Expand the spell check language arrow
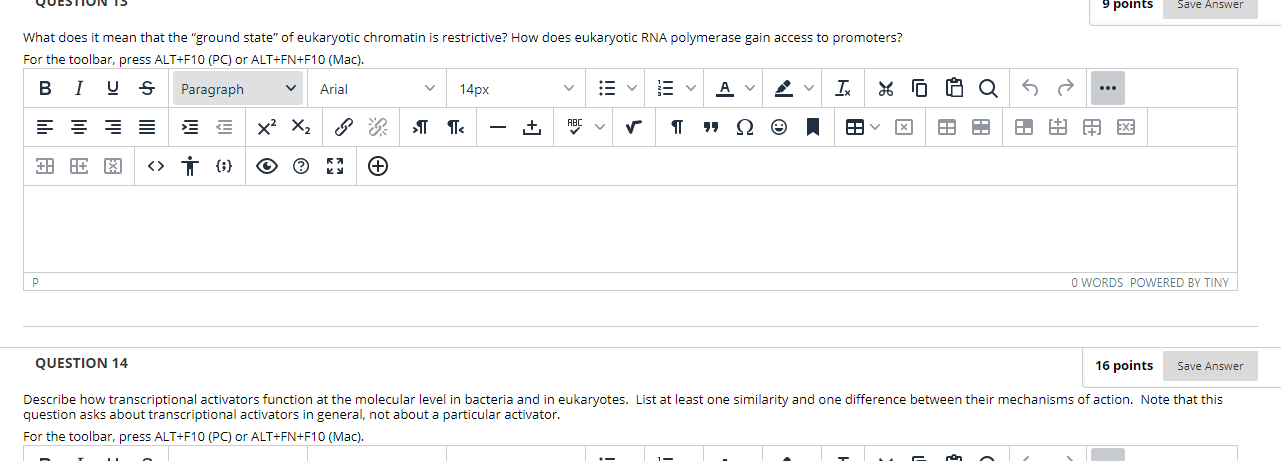Screen dimensions: 1281x461 pyautogui.click(x=600, y=127)
